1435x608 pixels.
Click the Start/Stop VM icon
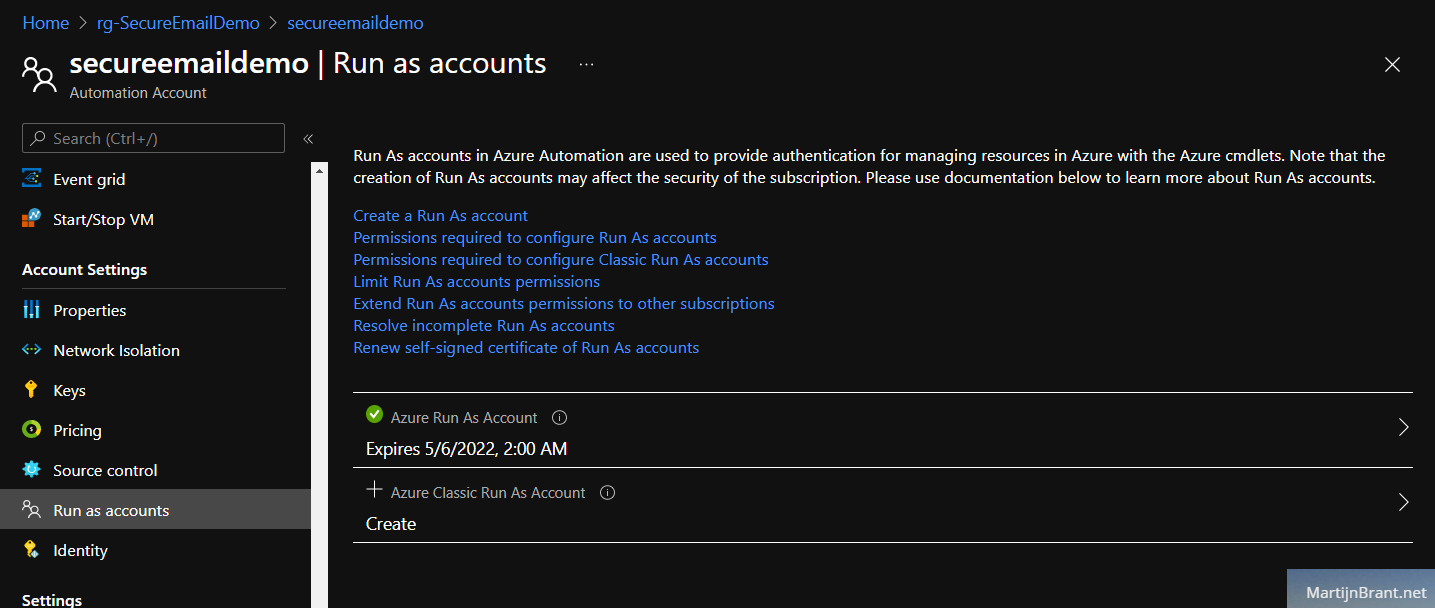(x=32, y=219)
